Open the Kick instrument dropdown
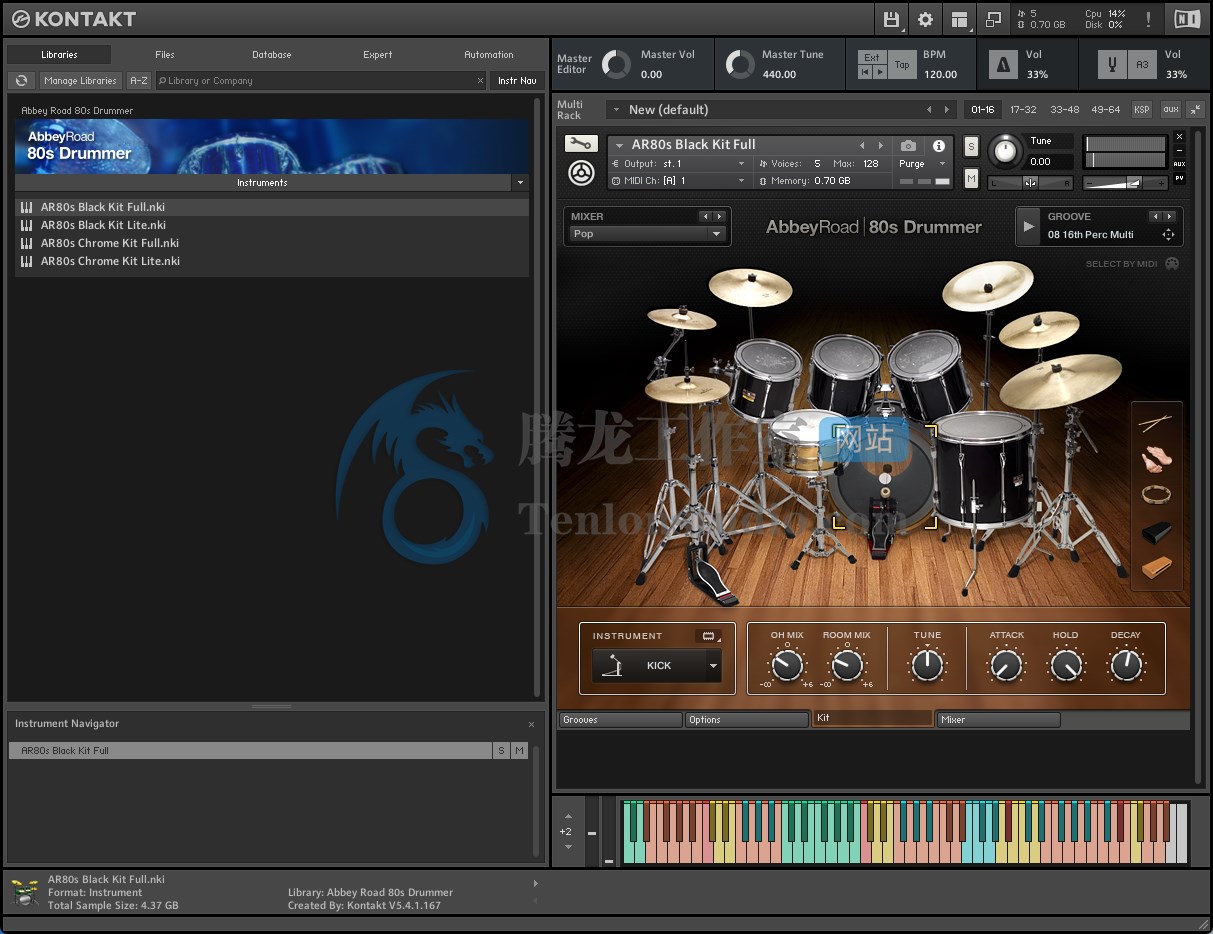 click(657, 666)
